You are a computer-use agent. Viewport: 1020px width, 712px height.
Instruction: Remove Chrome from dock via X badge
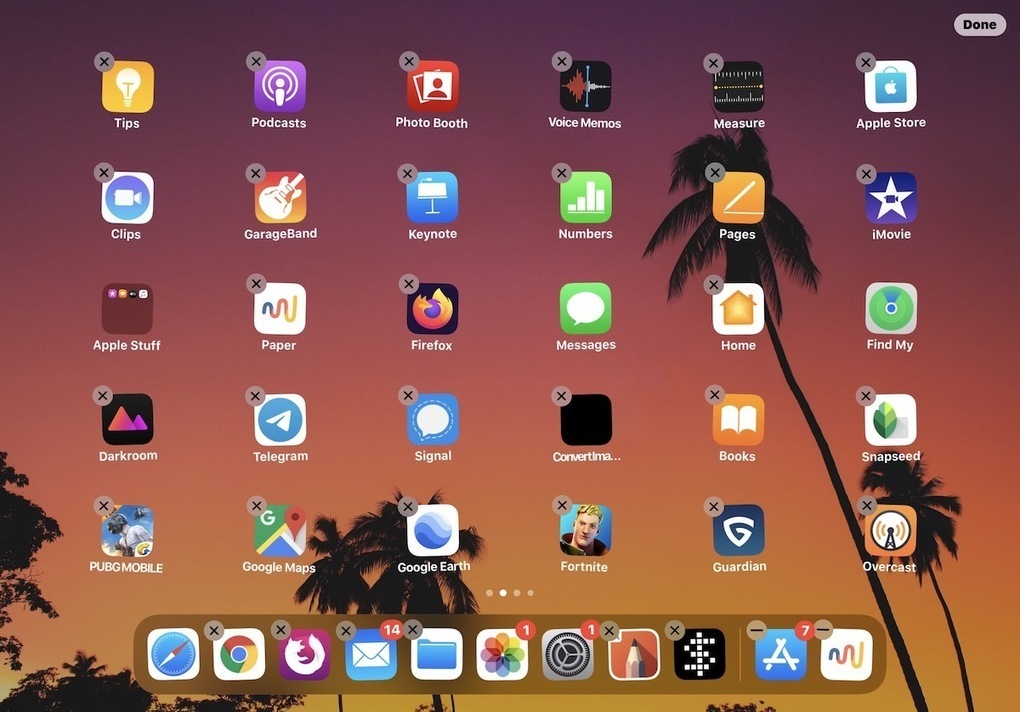coord(213,630)
